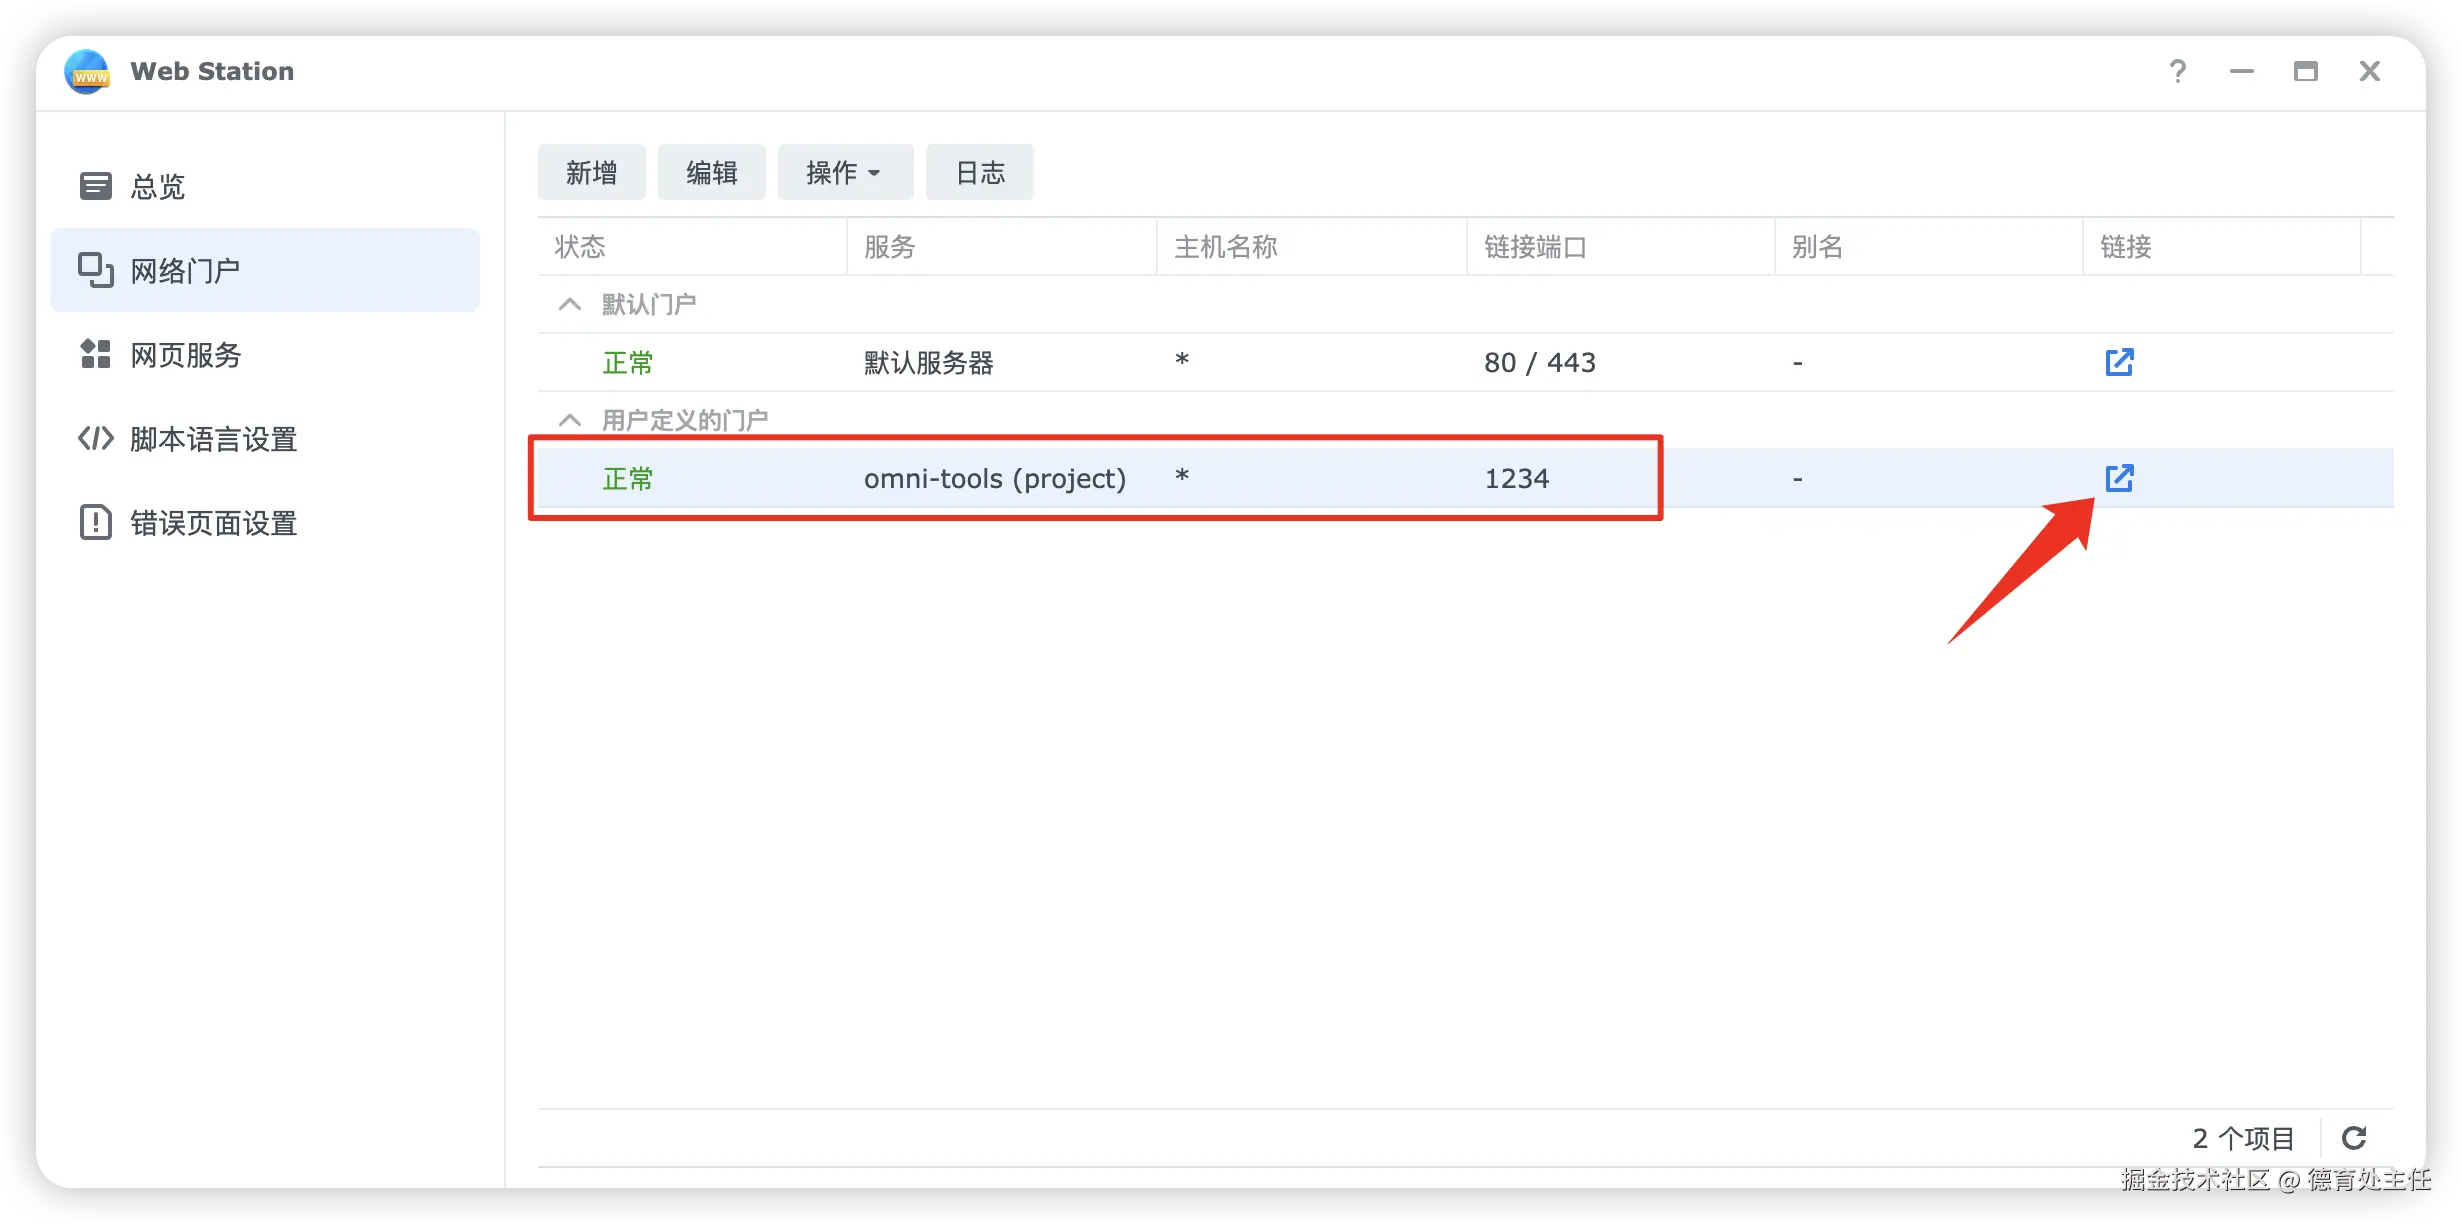Click the 错误页面设置 warning icon
Screen dimensions: 2462x1224
click(95, 522)
